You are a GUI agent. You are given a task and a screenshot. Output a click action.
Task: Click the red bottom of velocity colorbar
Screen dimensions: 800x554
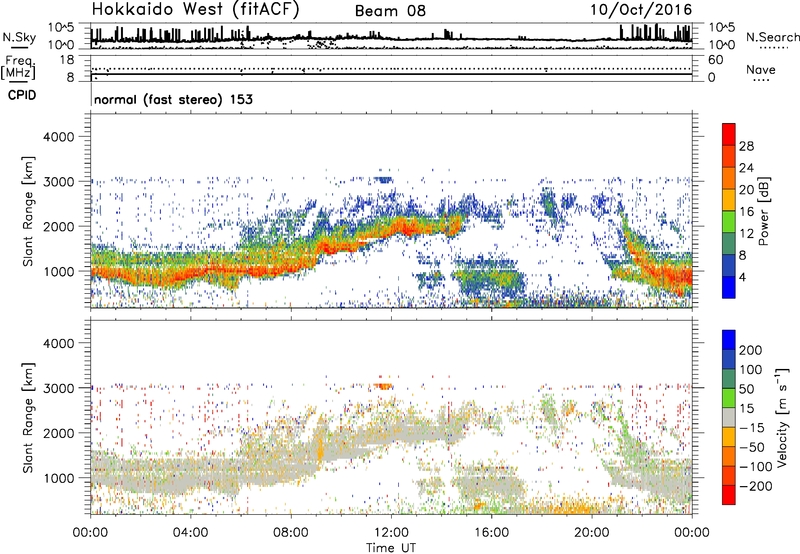coord(729,495)
